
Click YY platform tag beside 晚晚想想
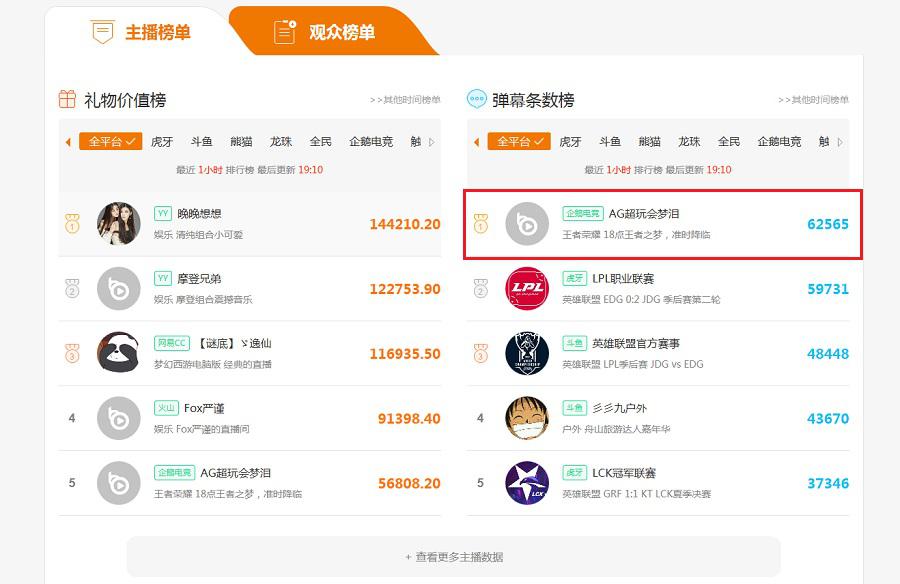[163, 214]
